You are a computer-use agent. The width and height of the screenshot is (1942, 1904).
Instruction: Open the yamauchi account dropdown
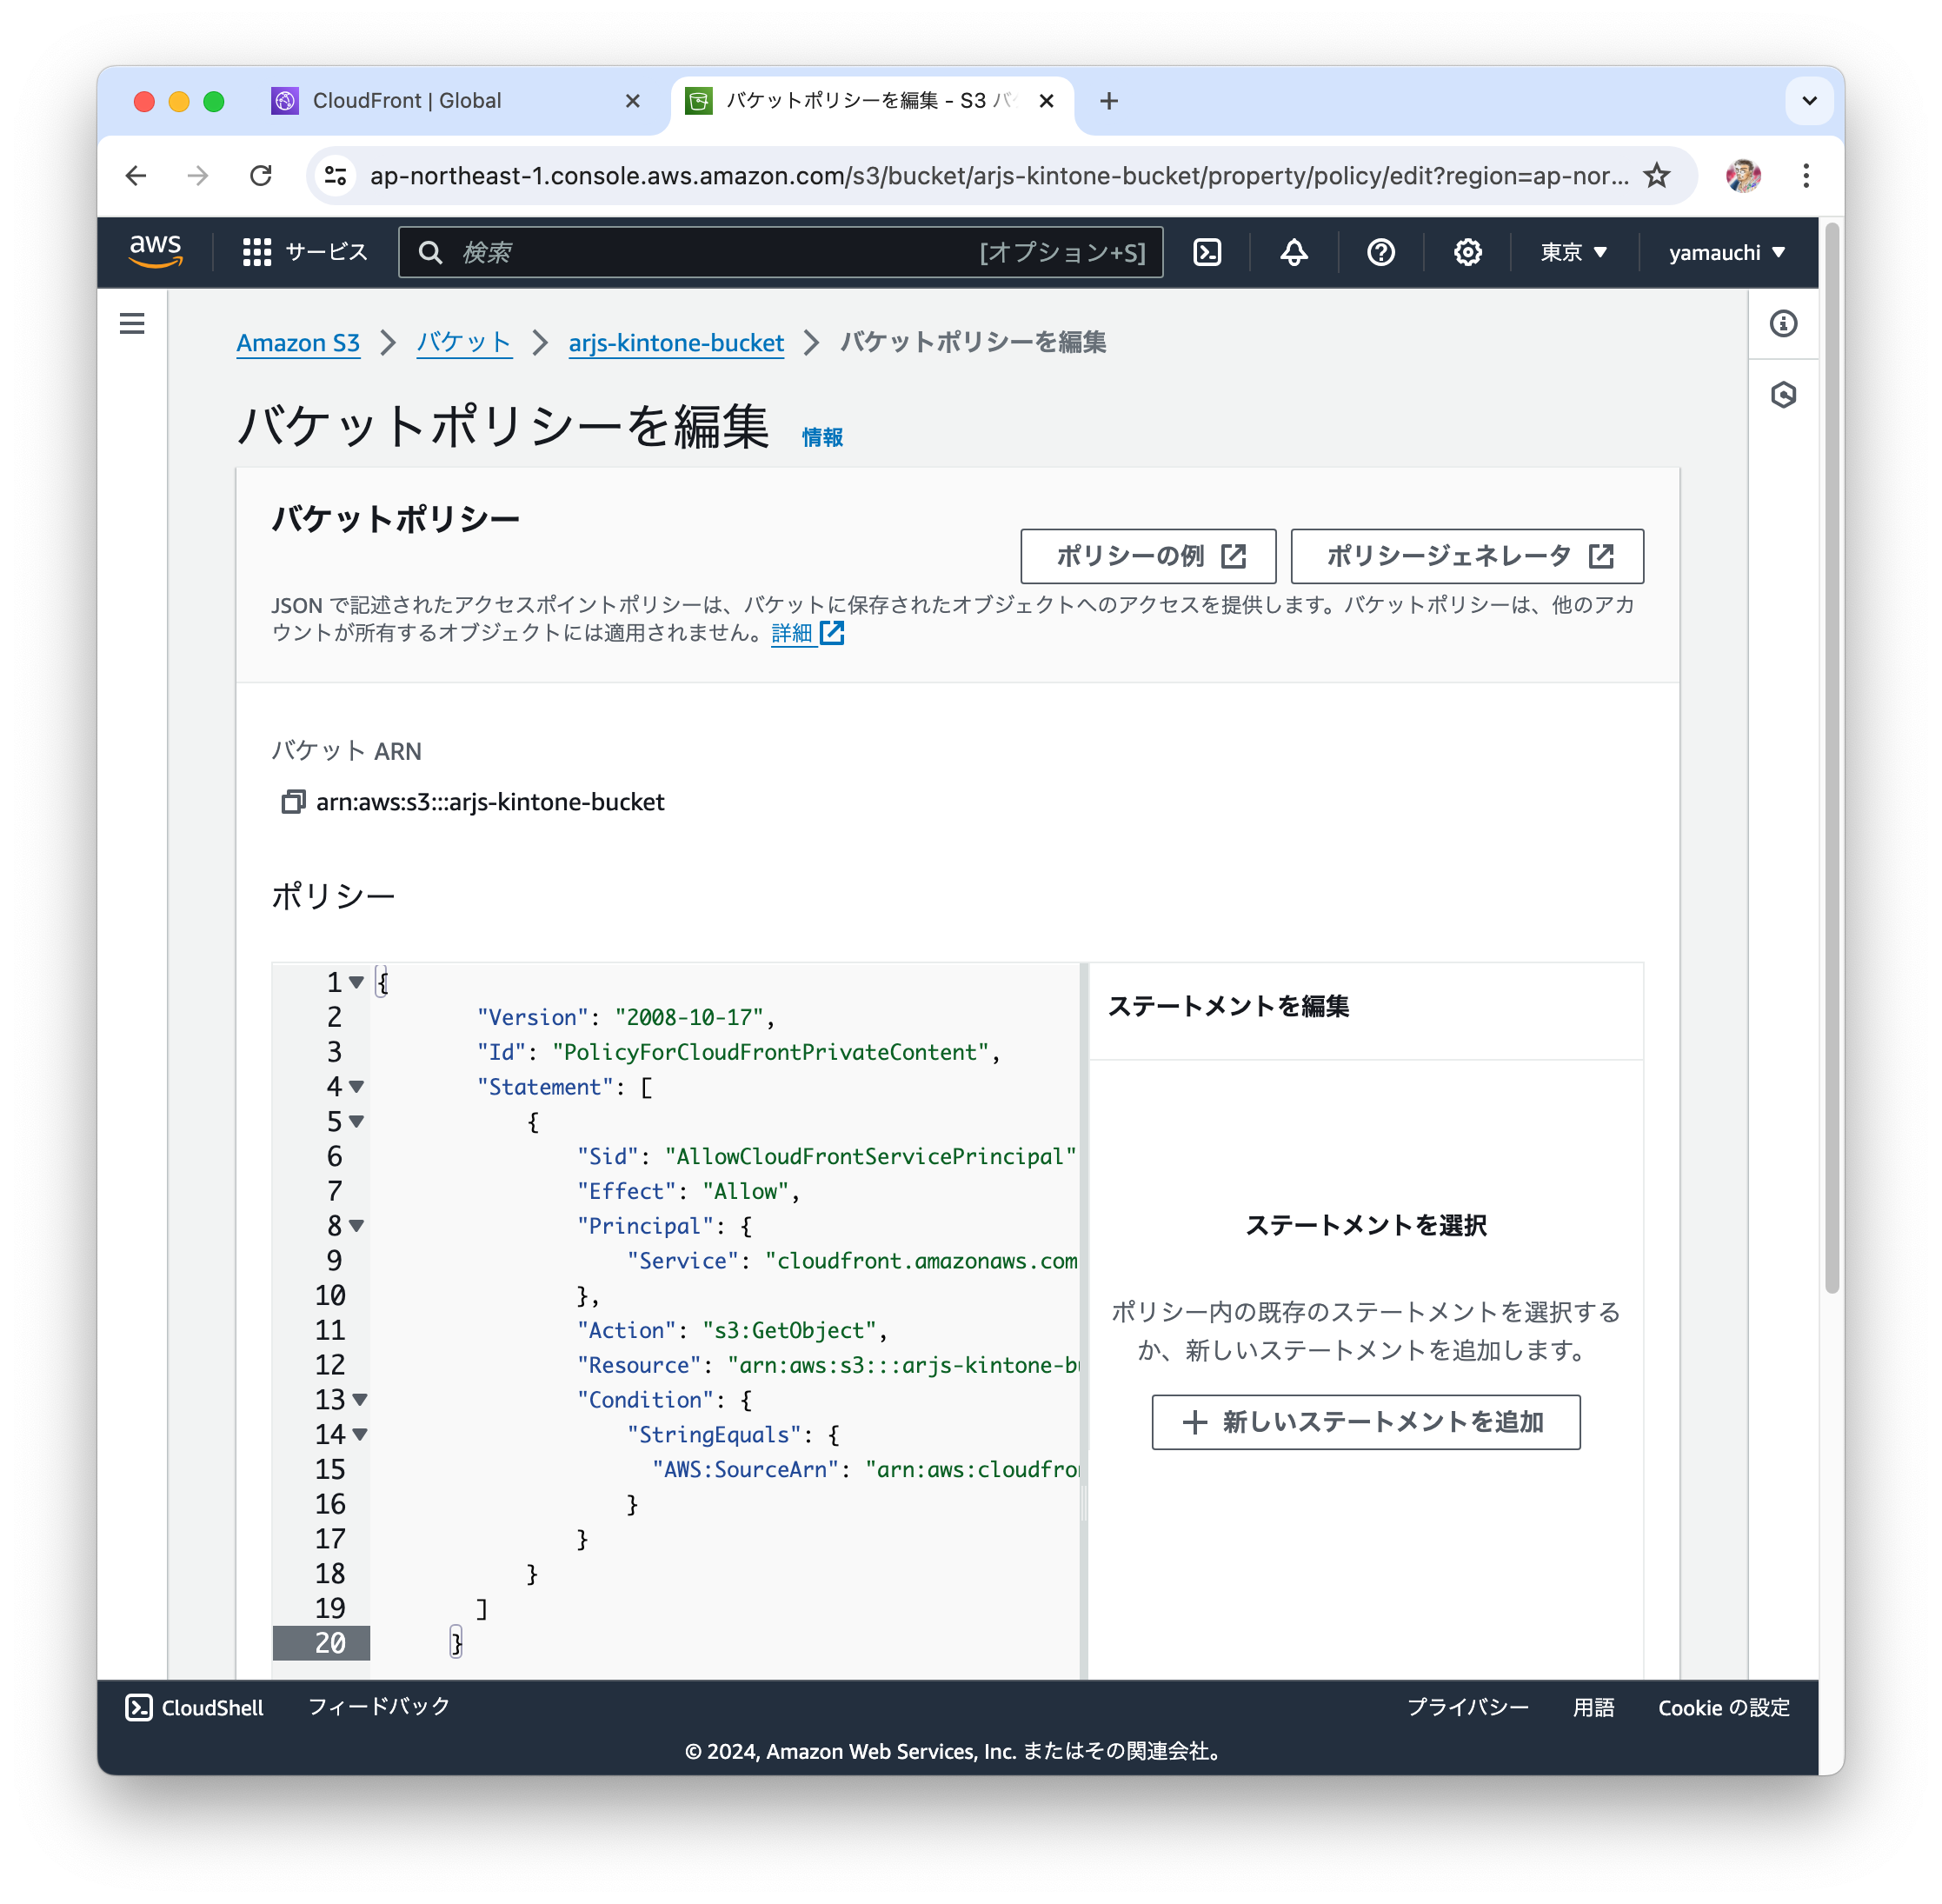(x=1726, y=252)
